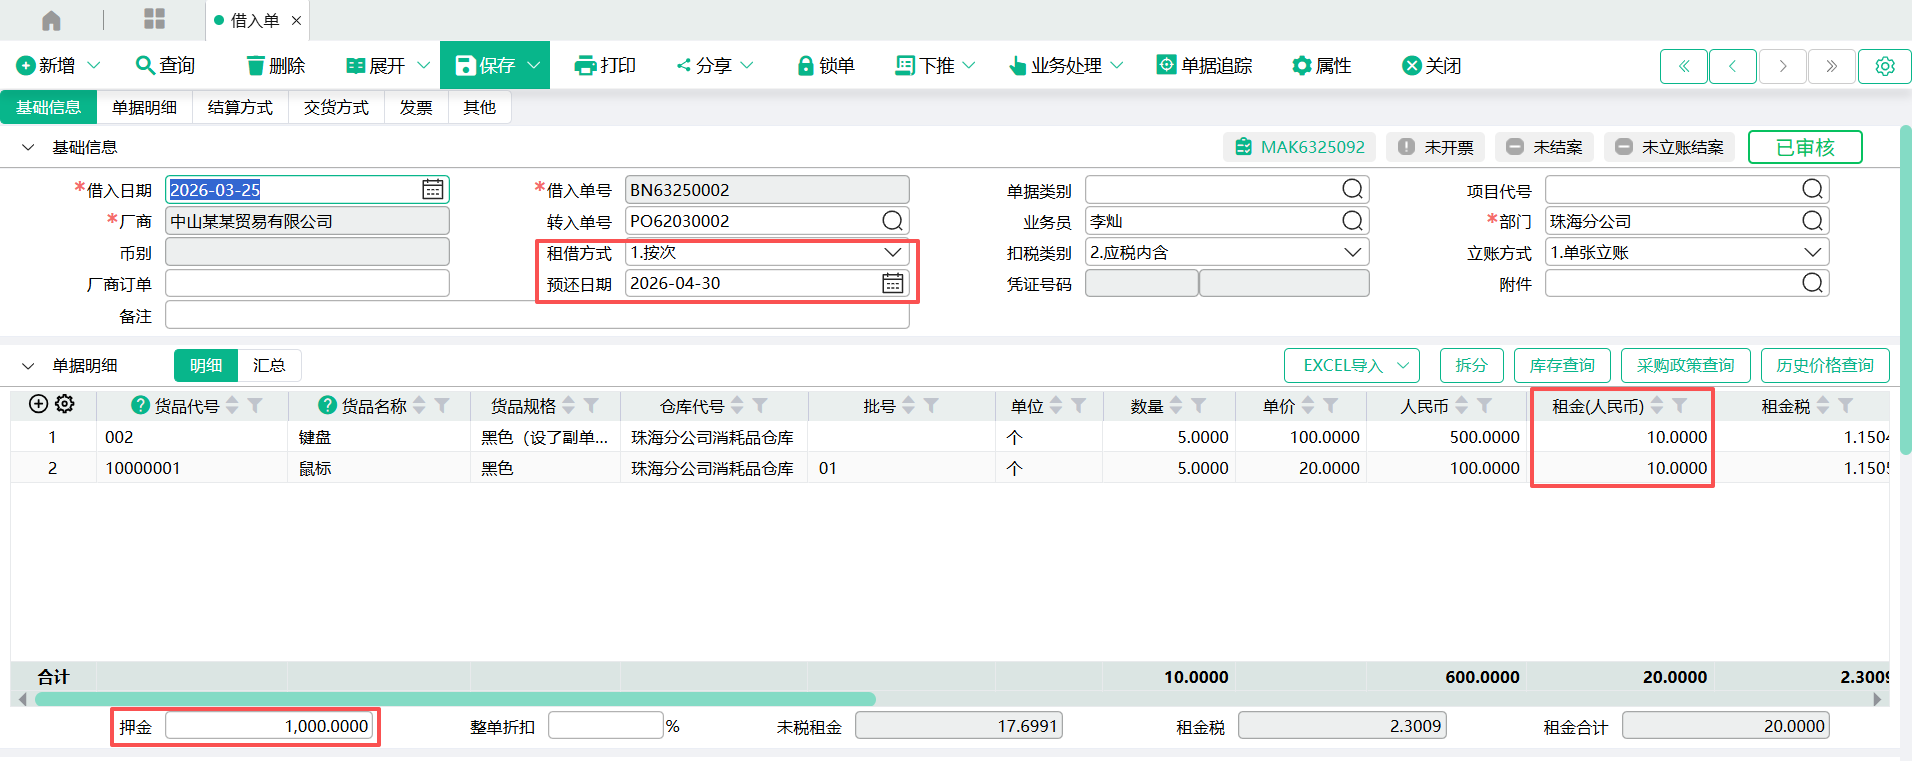Toggle the 明细 detail view
The image size is (1912, 761).
206,366
